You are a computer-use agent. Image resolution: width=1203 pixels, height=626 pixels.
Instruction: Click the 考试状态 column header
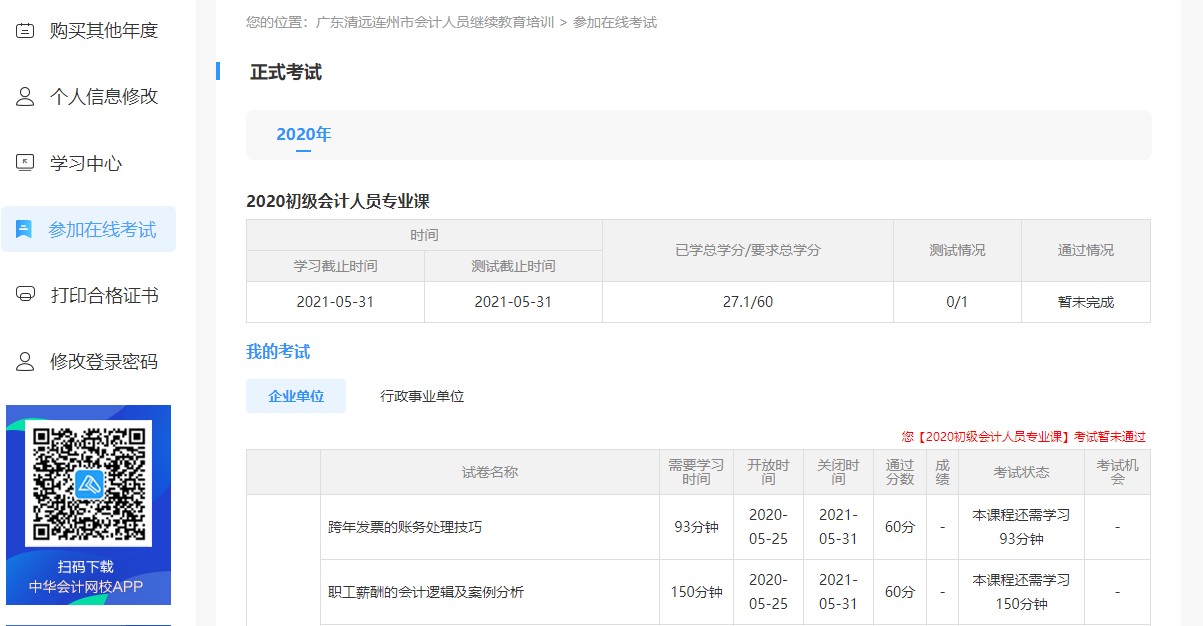(1021, 472)
